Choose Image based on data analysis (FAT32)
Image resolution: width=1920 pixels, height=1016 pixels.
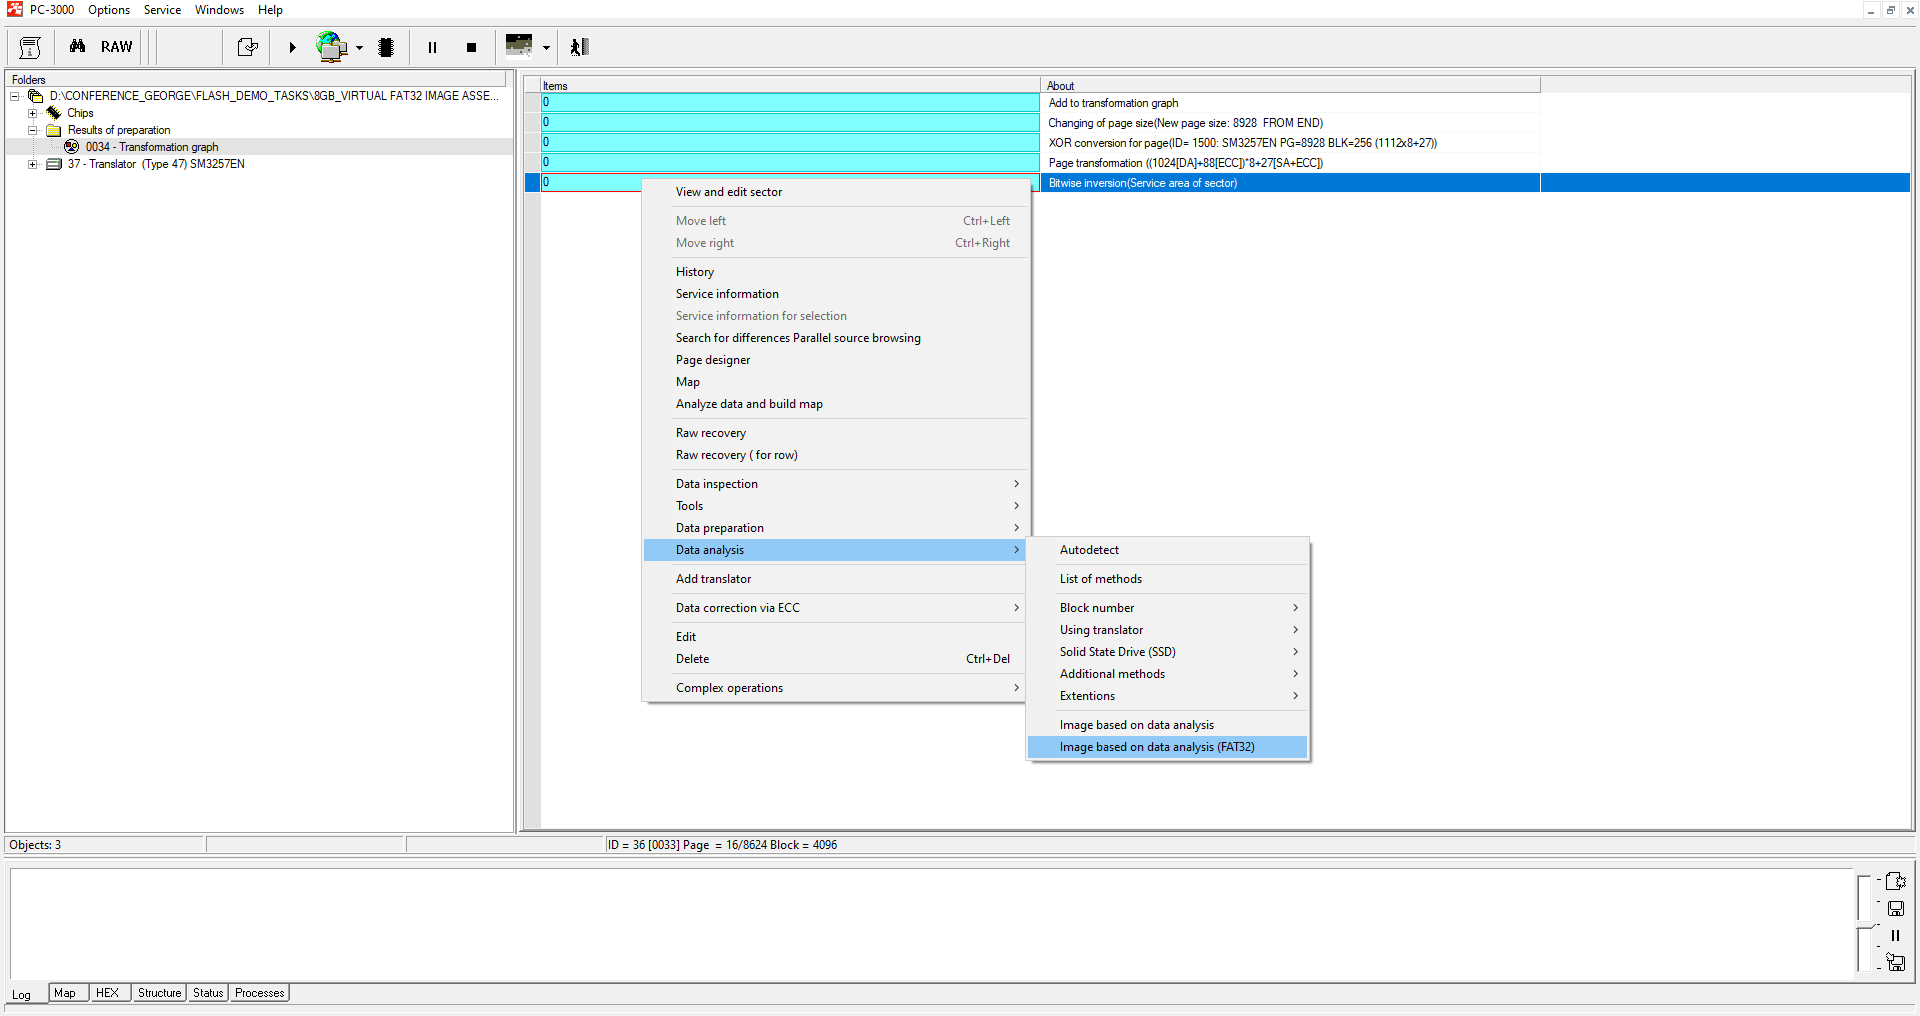[1156, 747]
